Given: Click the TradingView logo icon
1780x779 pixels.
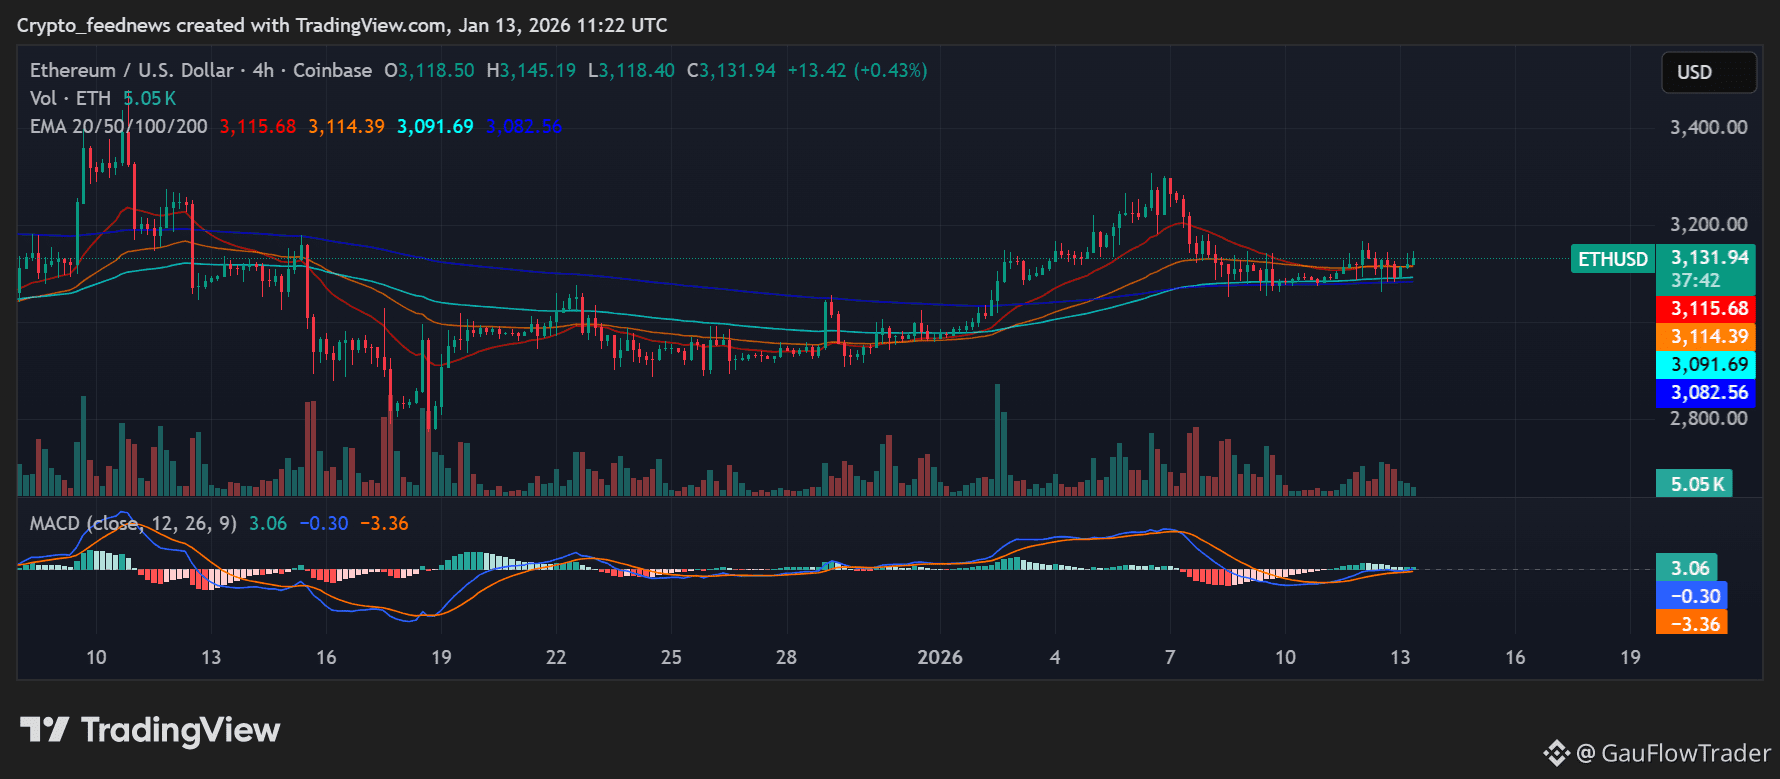Looking at the screenshot, I should (x=44, y=730).
